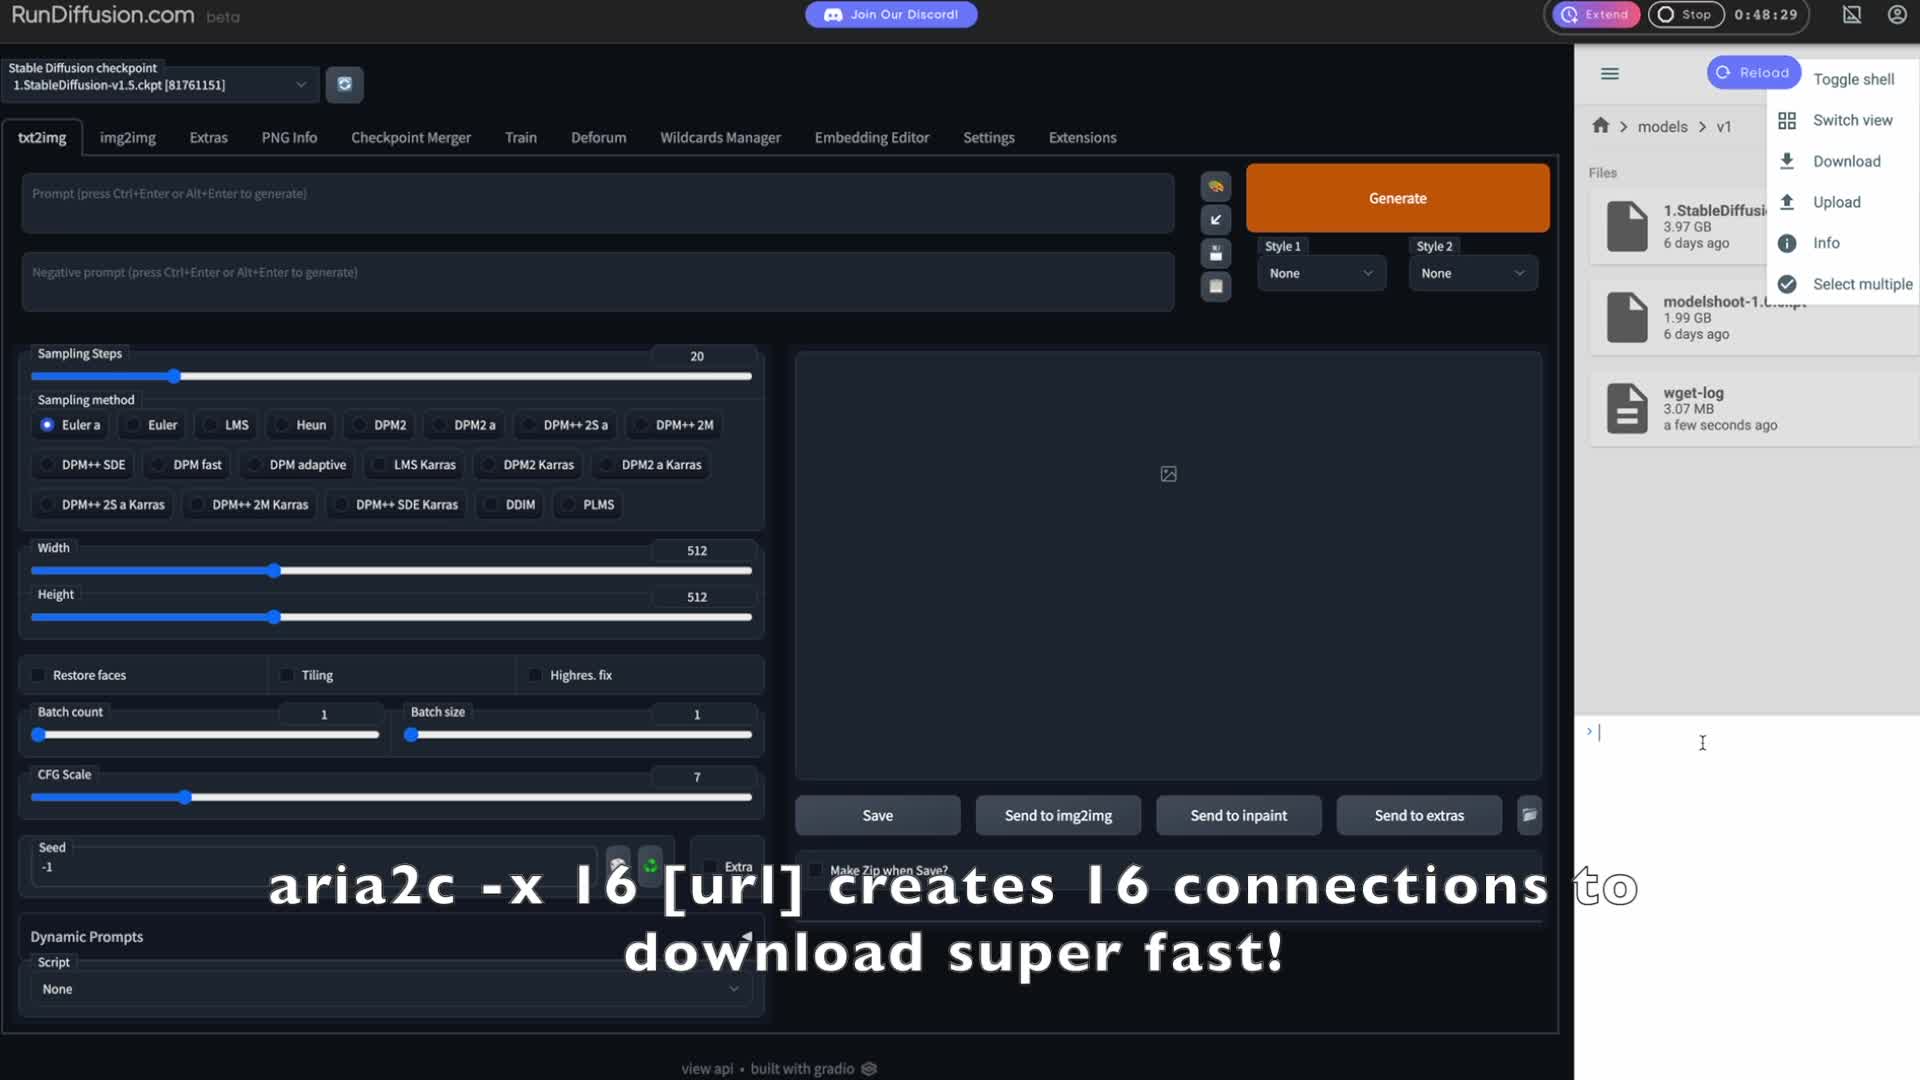This screenshot has height=1080, width=1920.
Task: Refresh the Stable Diffusion checkpoint list
Action: (x=344, y=84)
